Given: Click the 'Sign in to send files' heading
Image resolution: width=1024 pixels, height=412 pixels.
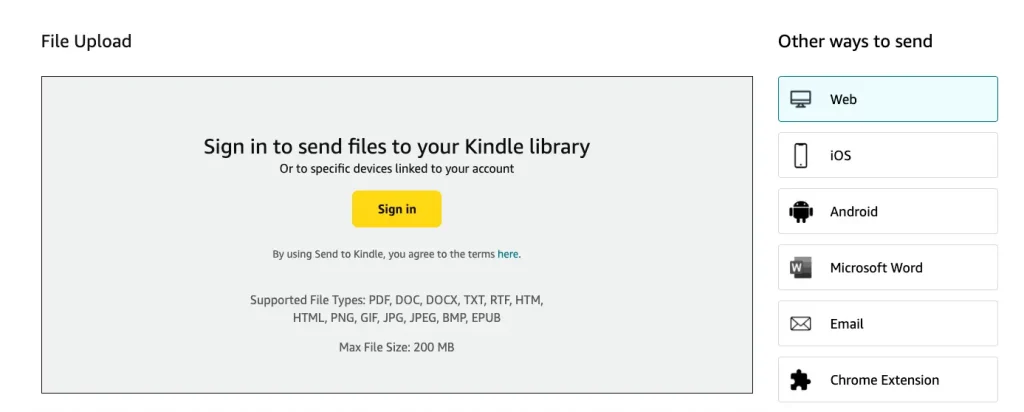Looking at the screenshot, I should click(x=396, y=146).
